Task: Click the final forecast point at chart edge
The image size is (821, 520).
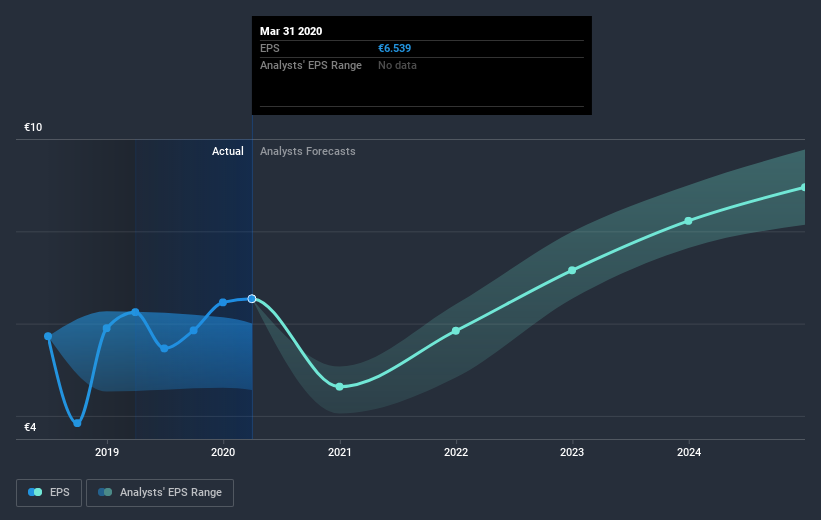Action: (x=804, y=187)
